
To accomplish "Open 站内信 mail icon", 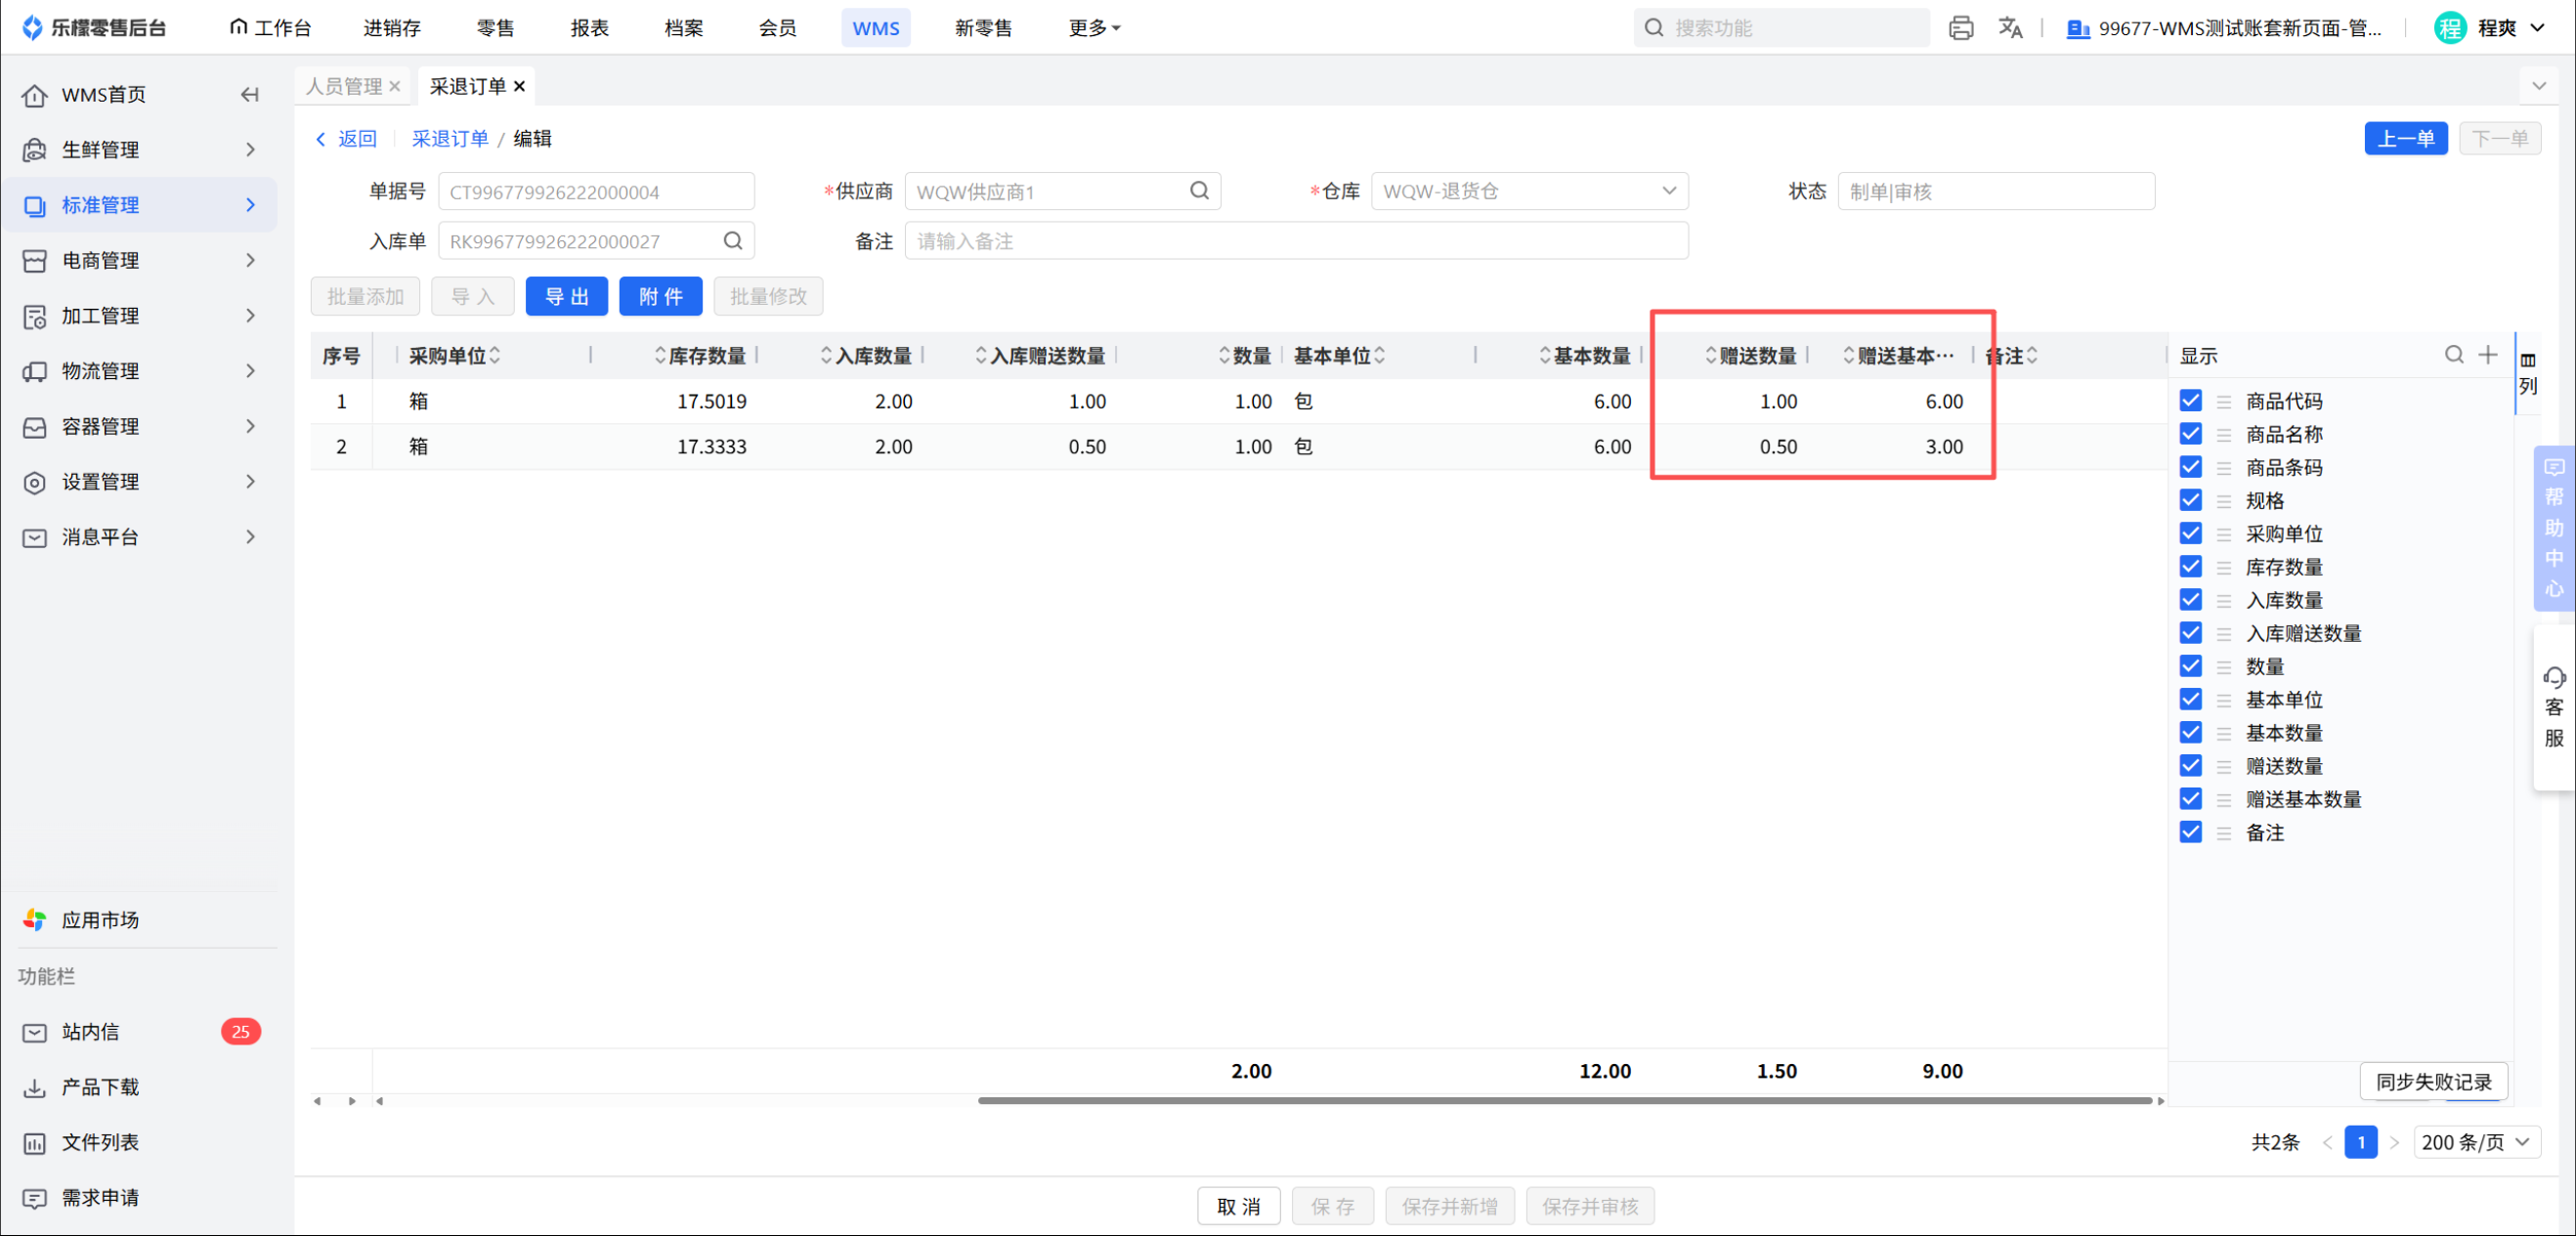I will [x=35, y=1032].
